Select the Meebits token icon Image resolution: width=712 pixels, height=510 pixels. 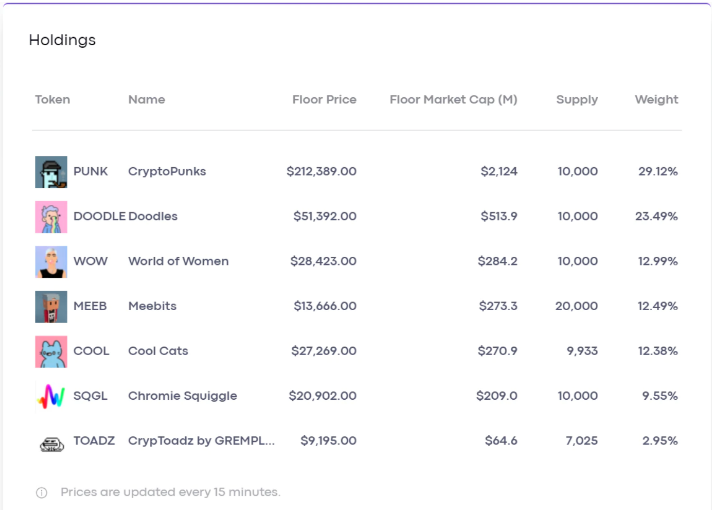51,307
